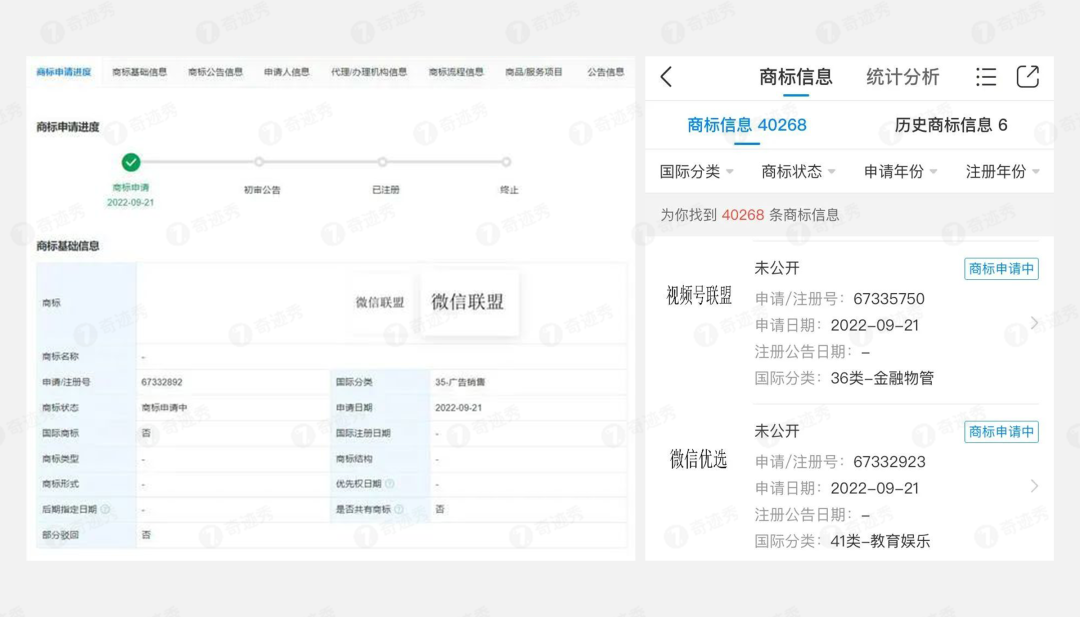The height and width of the screenshot is (617, 1080).
Task: Click the 视频号联盟 trademark image
Action: pos(698,295)
